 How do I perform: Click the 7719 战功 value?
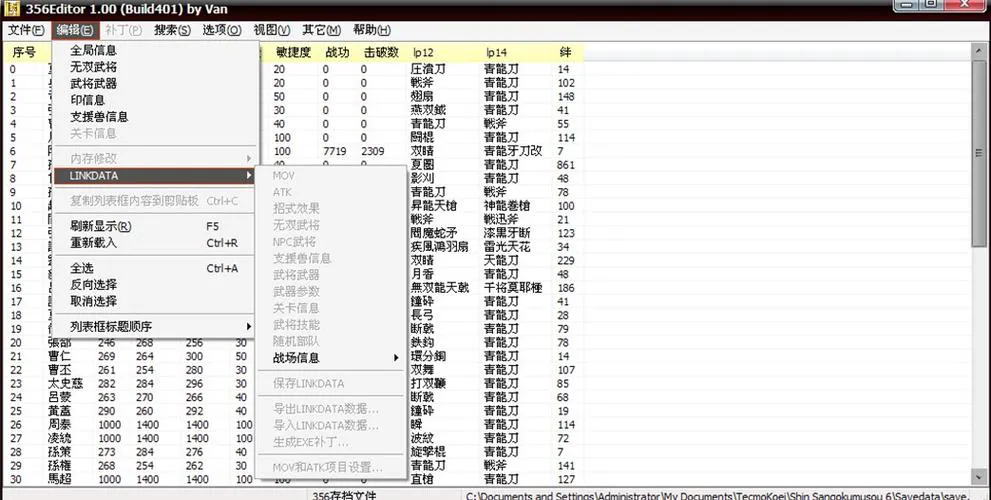334,151
